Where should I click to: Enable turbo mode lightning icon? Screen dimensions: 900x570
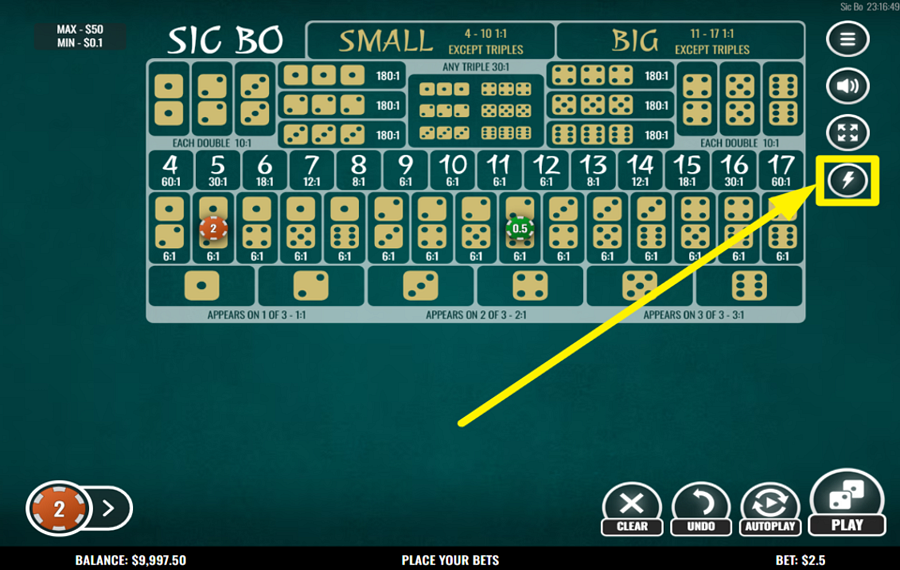[x=847, y=180]
